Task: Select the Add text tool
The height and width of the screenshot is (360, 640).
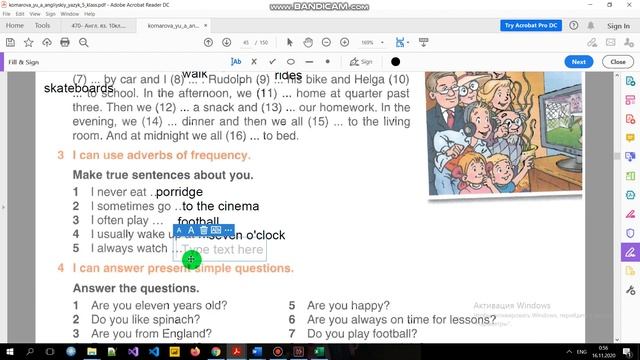Action: pos(236,62)
